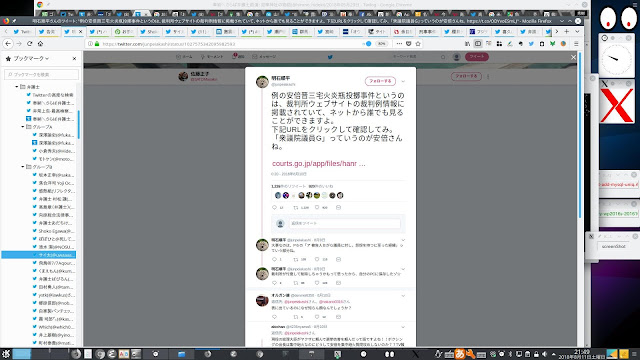Reload the current page

point(29,44)
